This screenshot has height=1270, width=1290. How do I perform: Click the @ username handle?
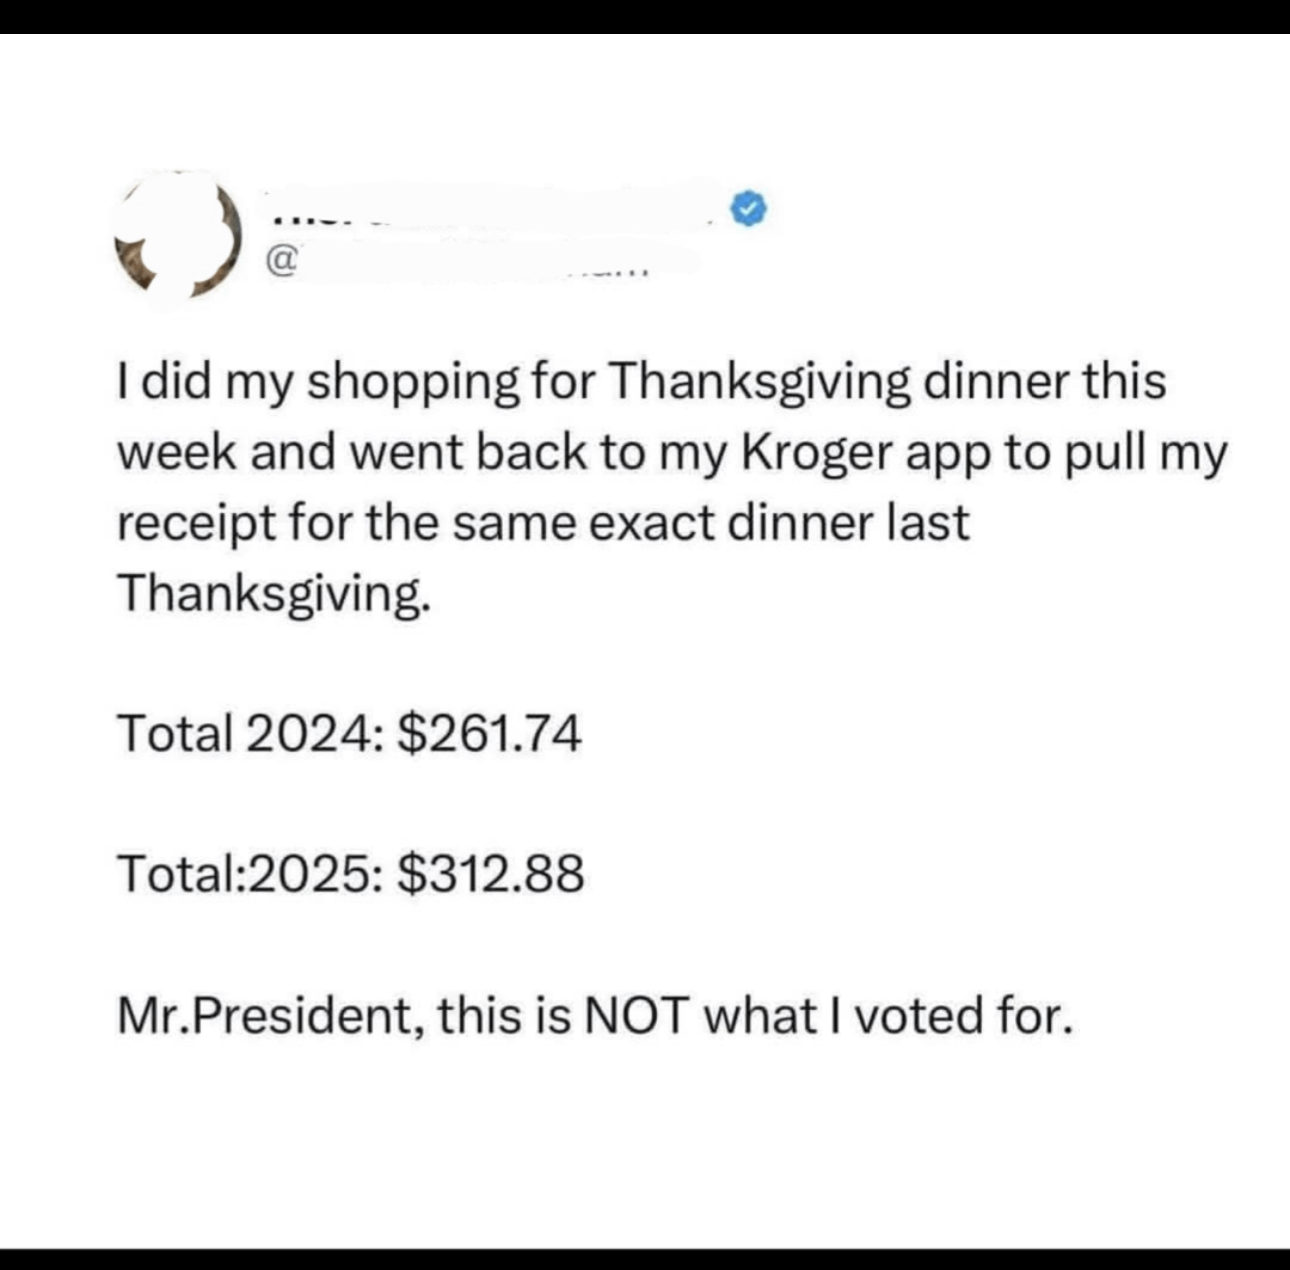(x=282, y=261)
